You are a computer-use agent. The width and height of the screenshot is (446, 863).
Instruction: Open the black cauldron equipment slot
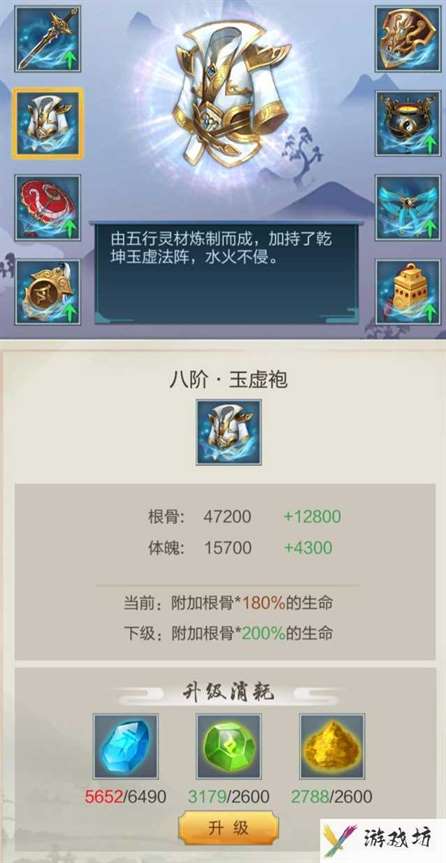(x=408, y=123)
